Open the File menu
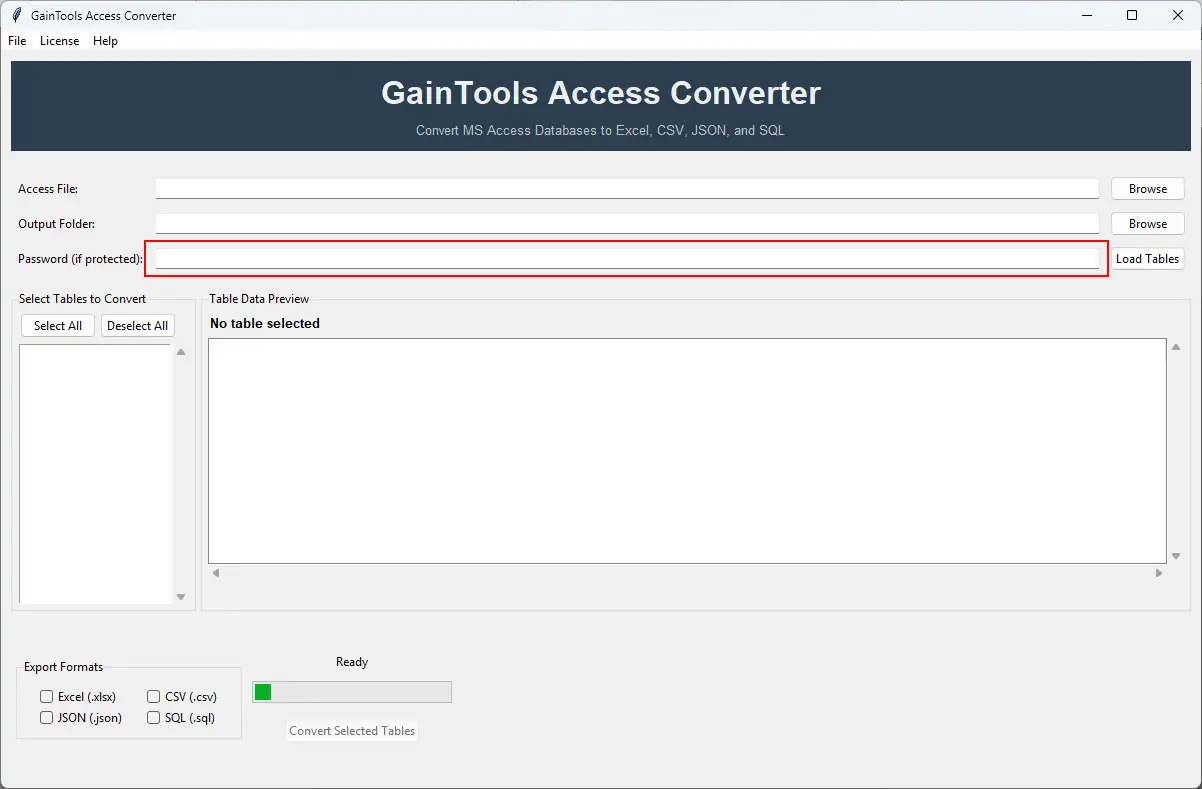Viewport: 1202px width, 789px height. coord(17,41)
